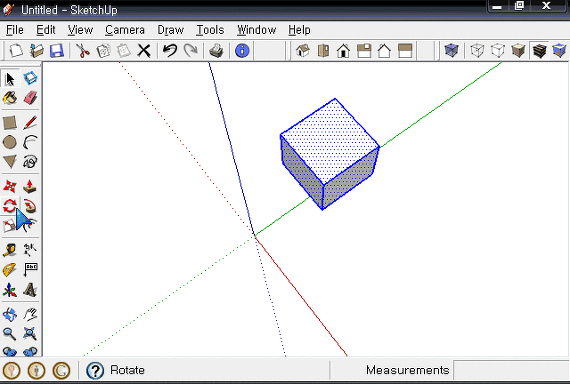Toggle X-ray face style
This screenshot has width=570, height=384.
pyautogui.click(x=451, y=51)
